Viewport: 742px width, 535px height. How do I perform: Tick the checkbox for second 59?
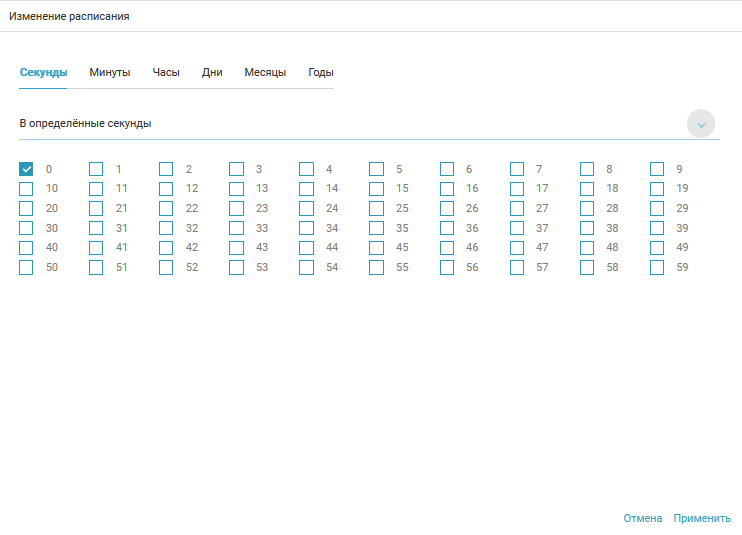(x=657, y=267)
